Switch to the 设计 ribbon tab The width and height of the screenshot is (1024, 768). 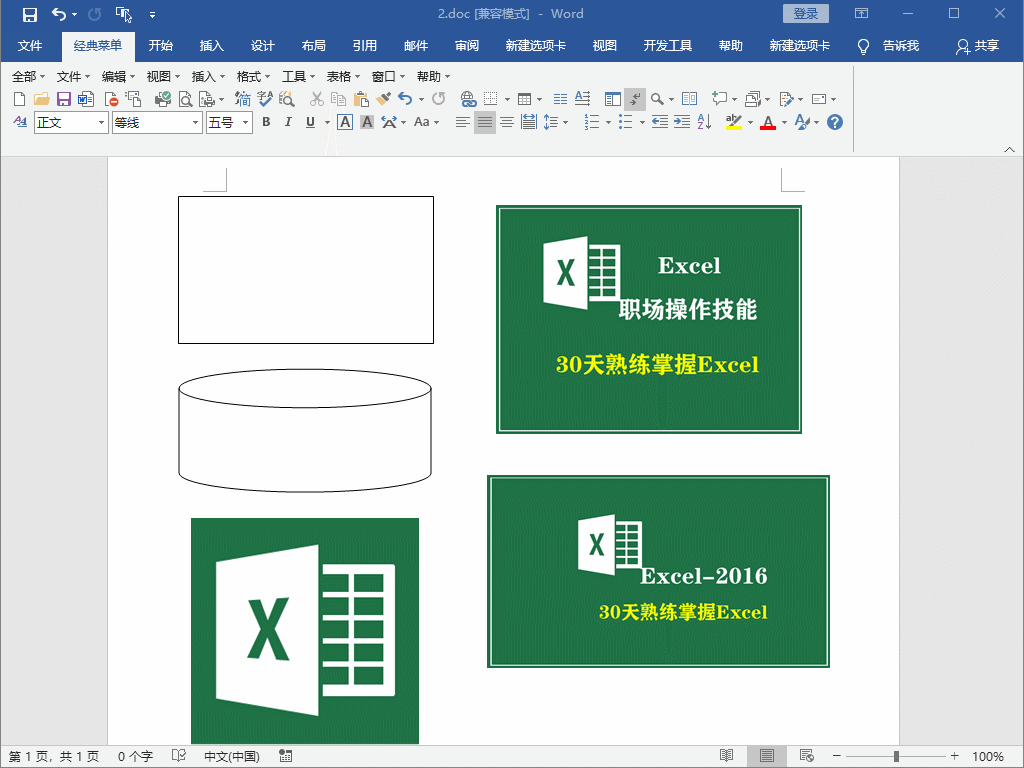[x=263, y=46]
